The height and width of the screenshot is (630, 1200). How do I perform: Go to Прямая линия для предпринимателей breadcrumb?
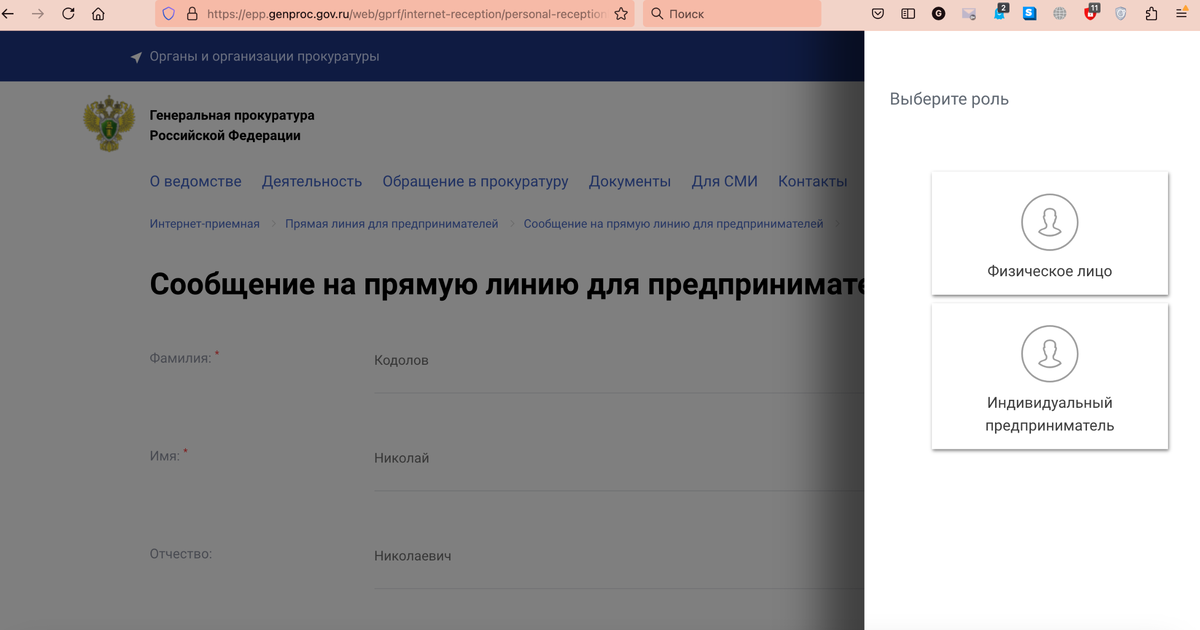pyautogui.click(x=392, y=224)
